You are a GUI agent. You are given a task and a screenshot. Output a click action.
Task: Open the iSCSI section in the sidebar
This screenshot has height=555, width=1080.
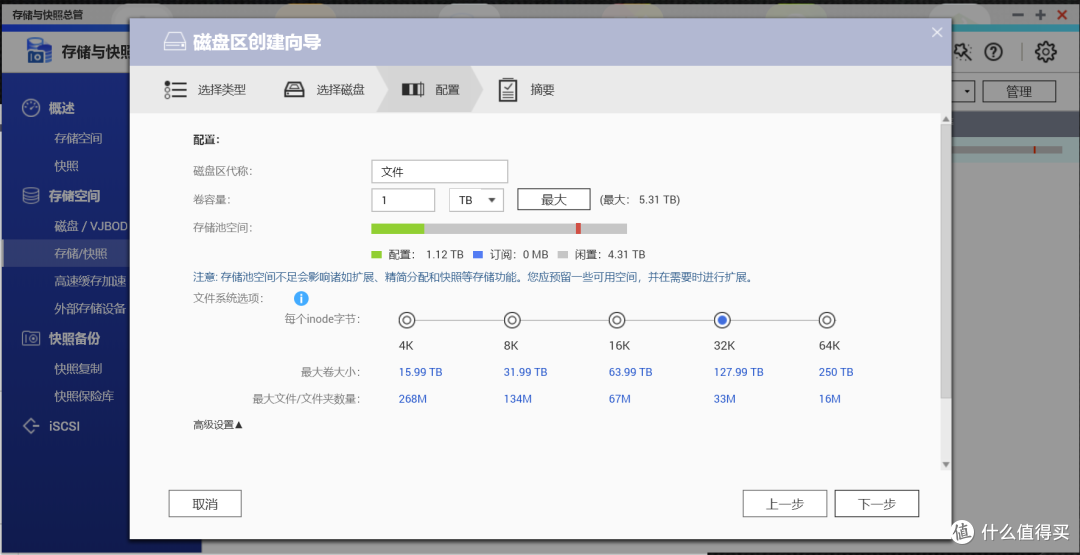tap(66, 426)
